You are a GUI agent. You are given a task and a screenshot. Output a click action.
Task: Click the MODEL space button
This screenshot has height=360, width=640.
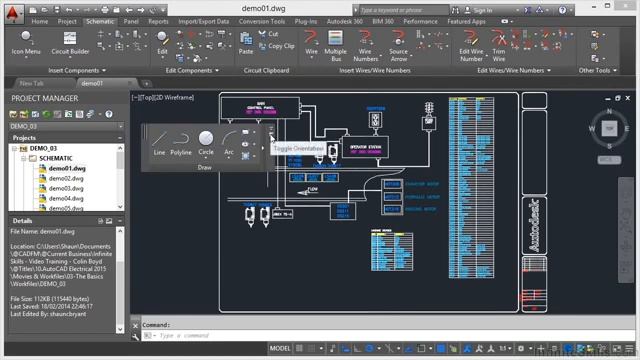(280, 349)
